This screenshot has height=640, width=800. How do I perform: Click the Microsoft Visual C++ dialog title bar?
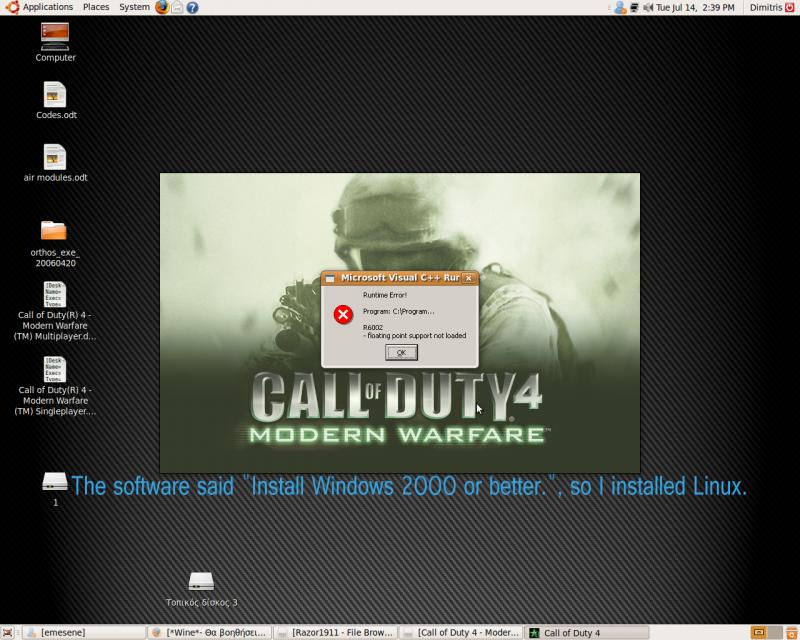pos(399,278)
